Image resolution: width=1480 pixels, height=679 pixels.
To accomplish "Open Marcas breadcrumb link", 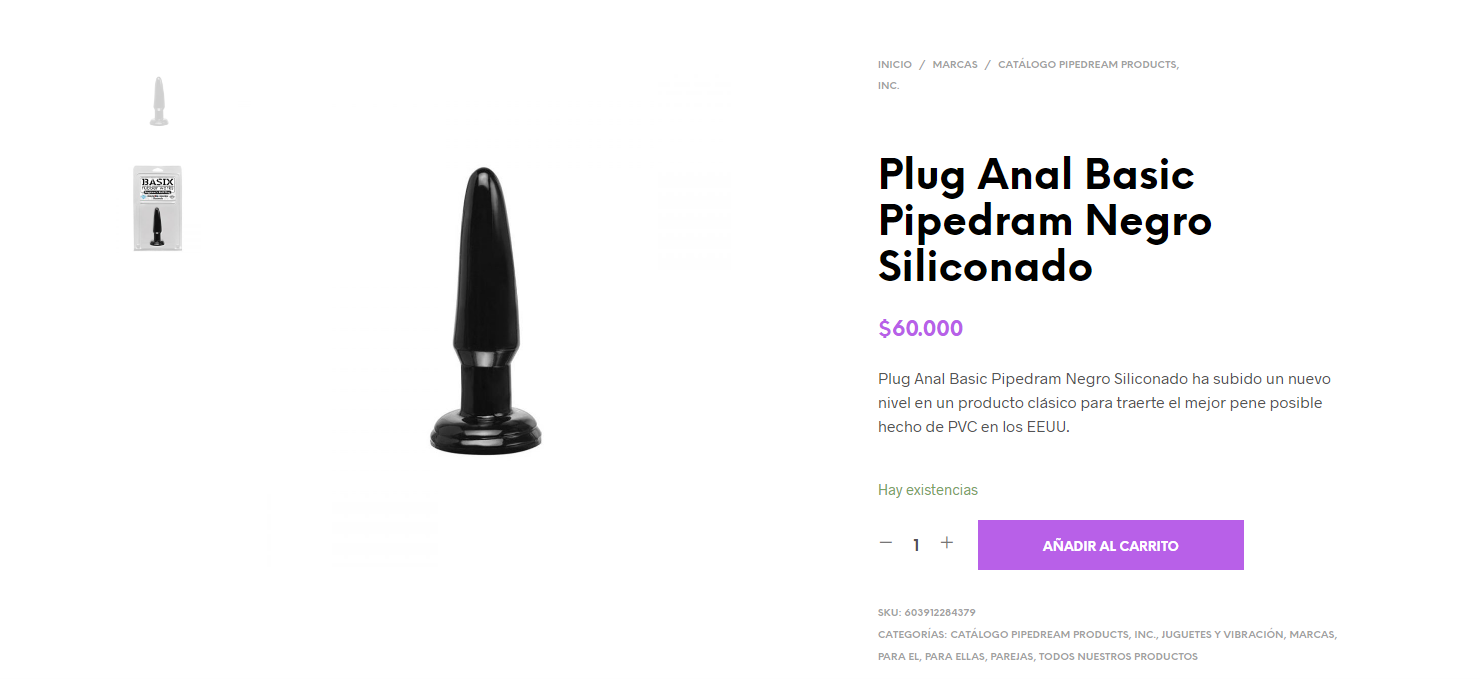I will tap(955, 64).
